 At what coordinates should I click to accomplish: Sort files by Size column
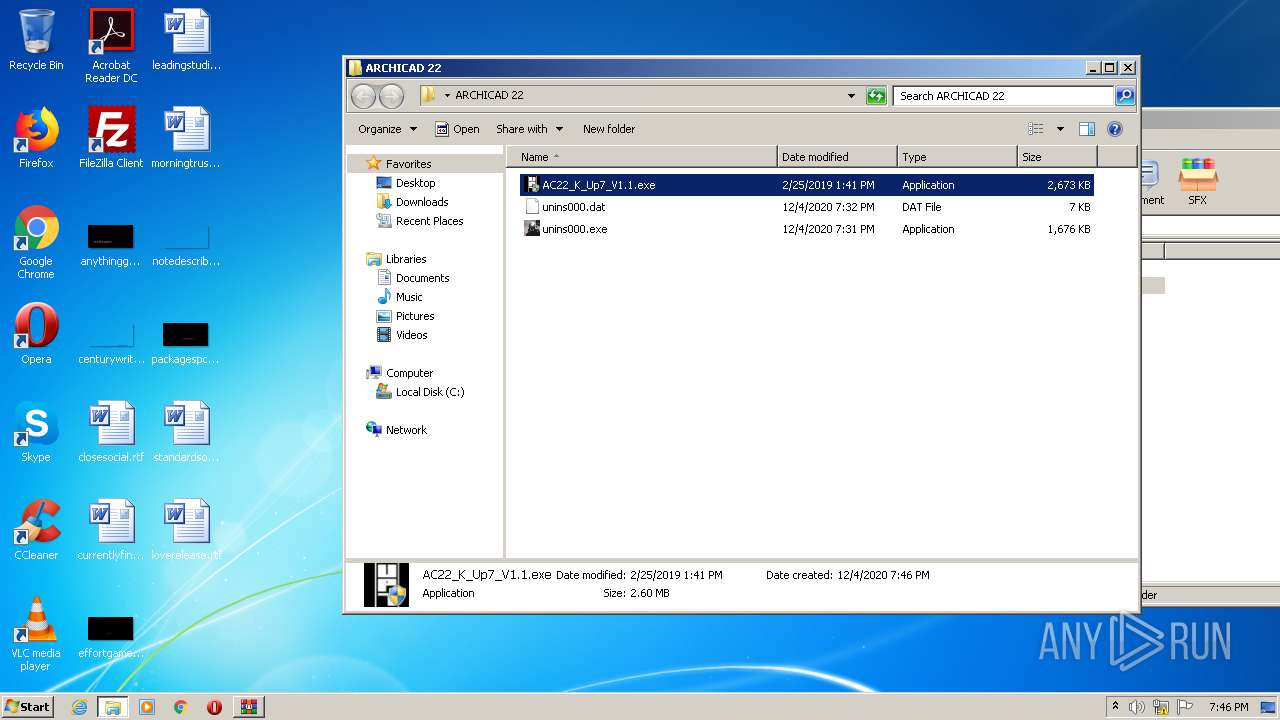(1057, 157)
